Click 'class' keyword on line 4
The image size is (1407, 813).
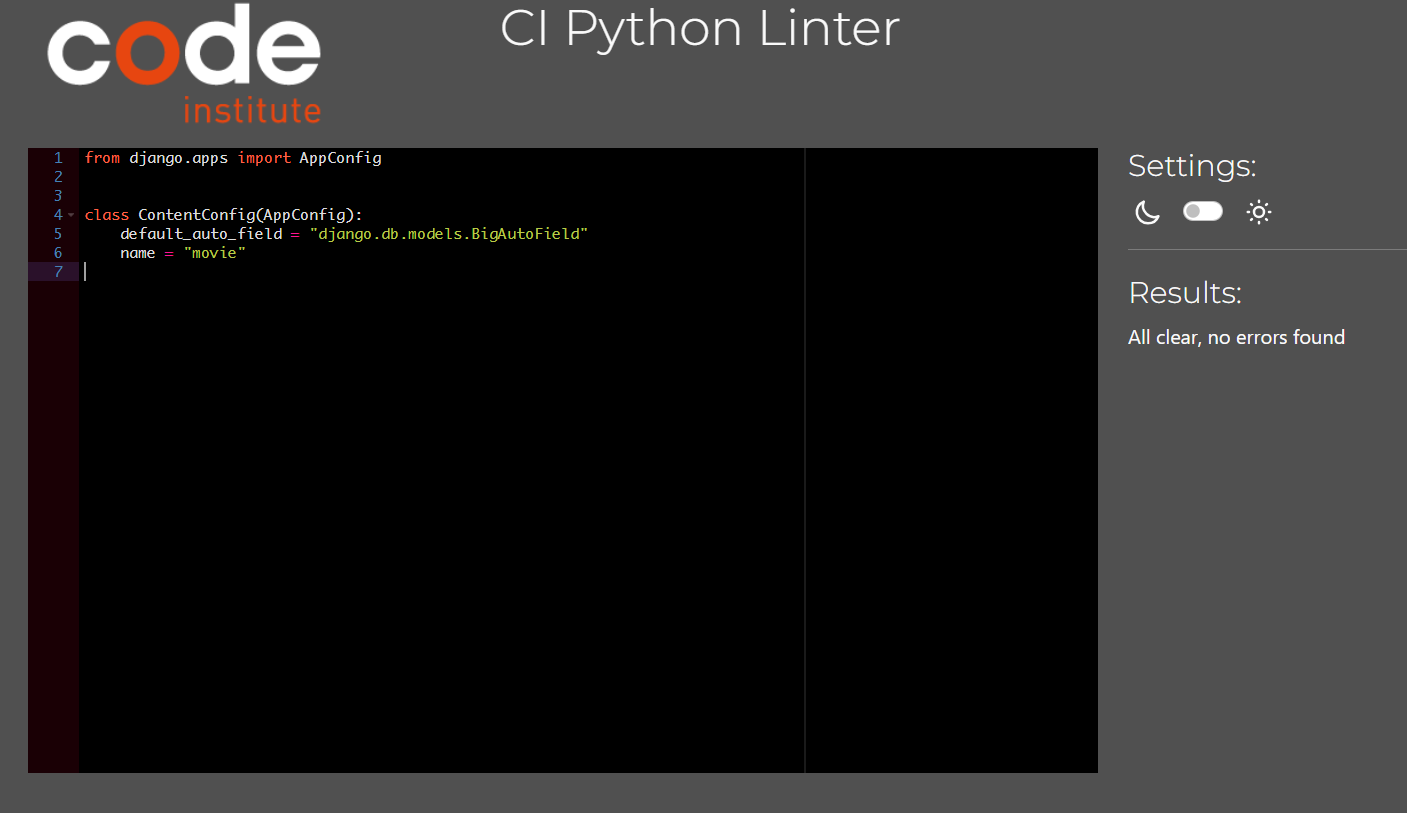107,215
